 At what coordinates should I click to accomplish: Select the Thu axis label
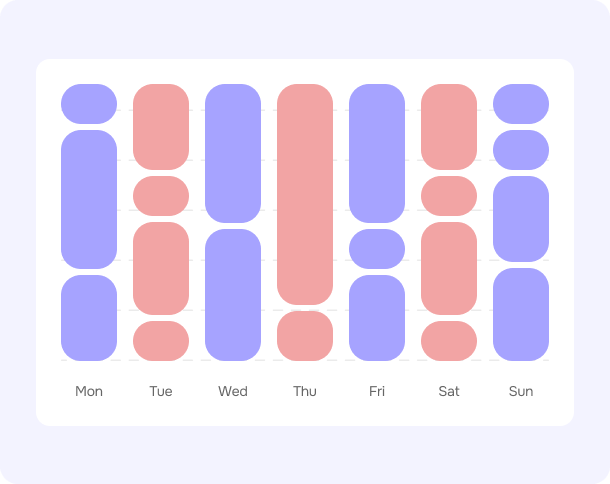[305, 391]
